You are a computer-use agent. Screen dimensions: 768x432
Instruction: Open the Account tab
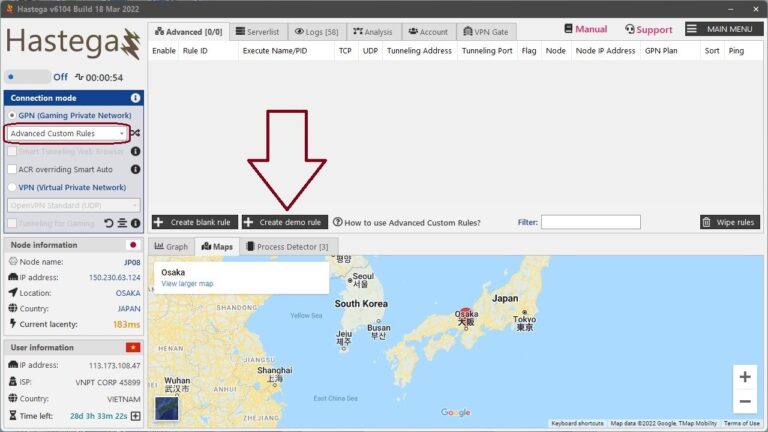[x=429, y=32]
